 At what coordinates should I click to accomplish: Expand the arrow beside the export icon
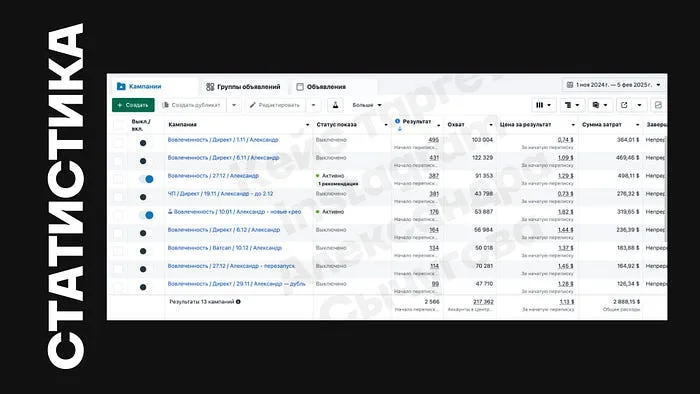[639, 105]
